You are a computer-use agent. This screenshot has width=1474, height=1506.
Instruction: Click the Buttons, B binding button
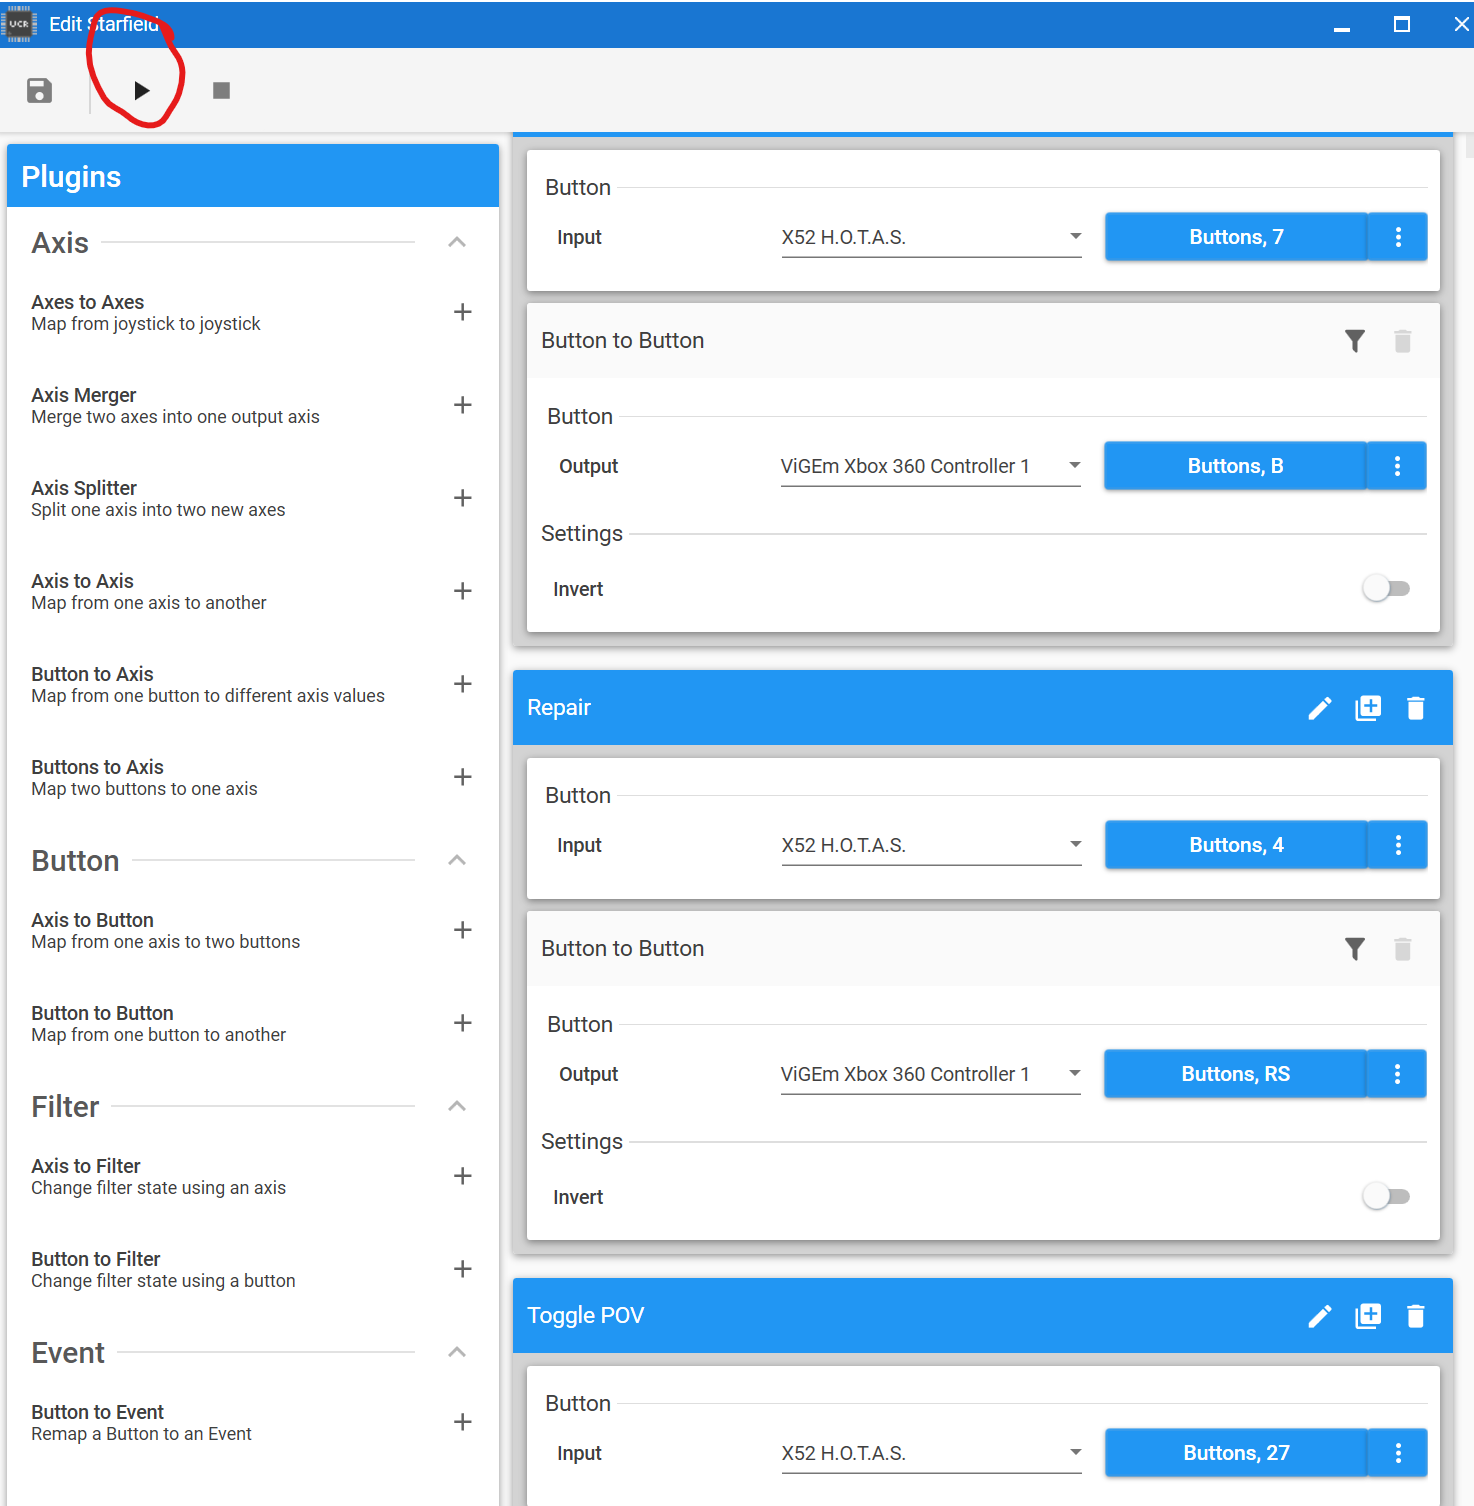[1235, 466]
